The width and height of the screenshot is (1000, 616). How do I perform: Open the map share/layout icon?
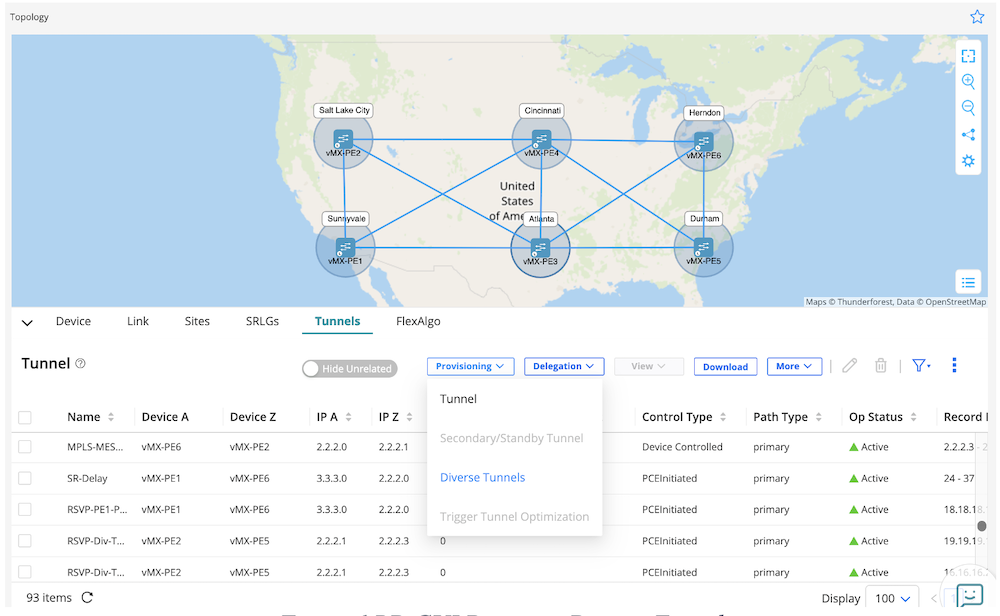tap(968, 135)
